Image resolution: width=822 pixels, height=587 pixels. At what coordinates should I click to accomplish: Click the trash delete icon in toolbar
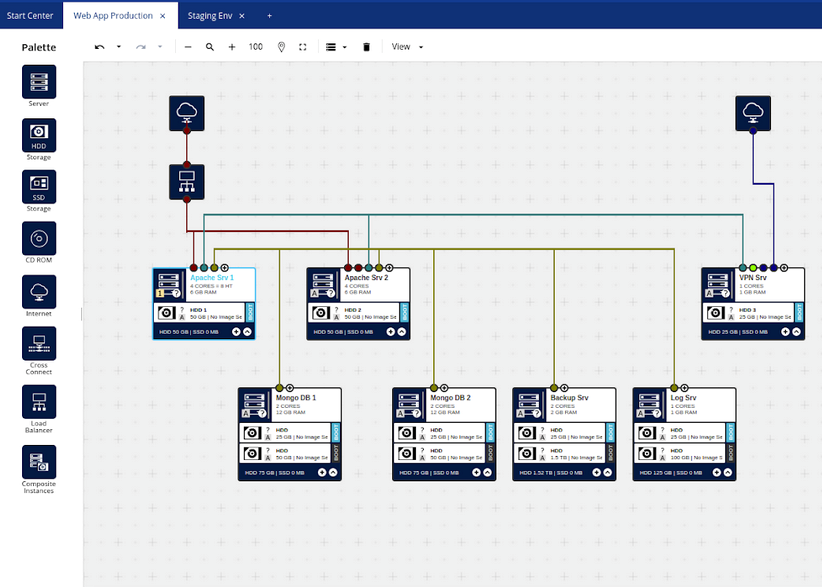click(x=366, y=47)
